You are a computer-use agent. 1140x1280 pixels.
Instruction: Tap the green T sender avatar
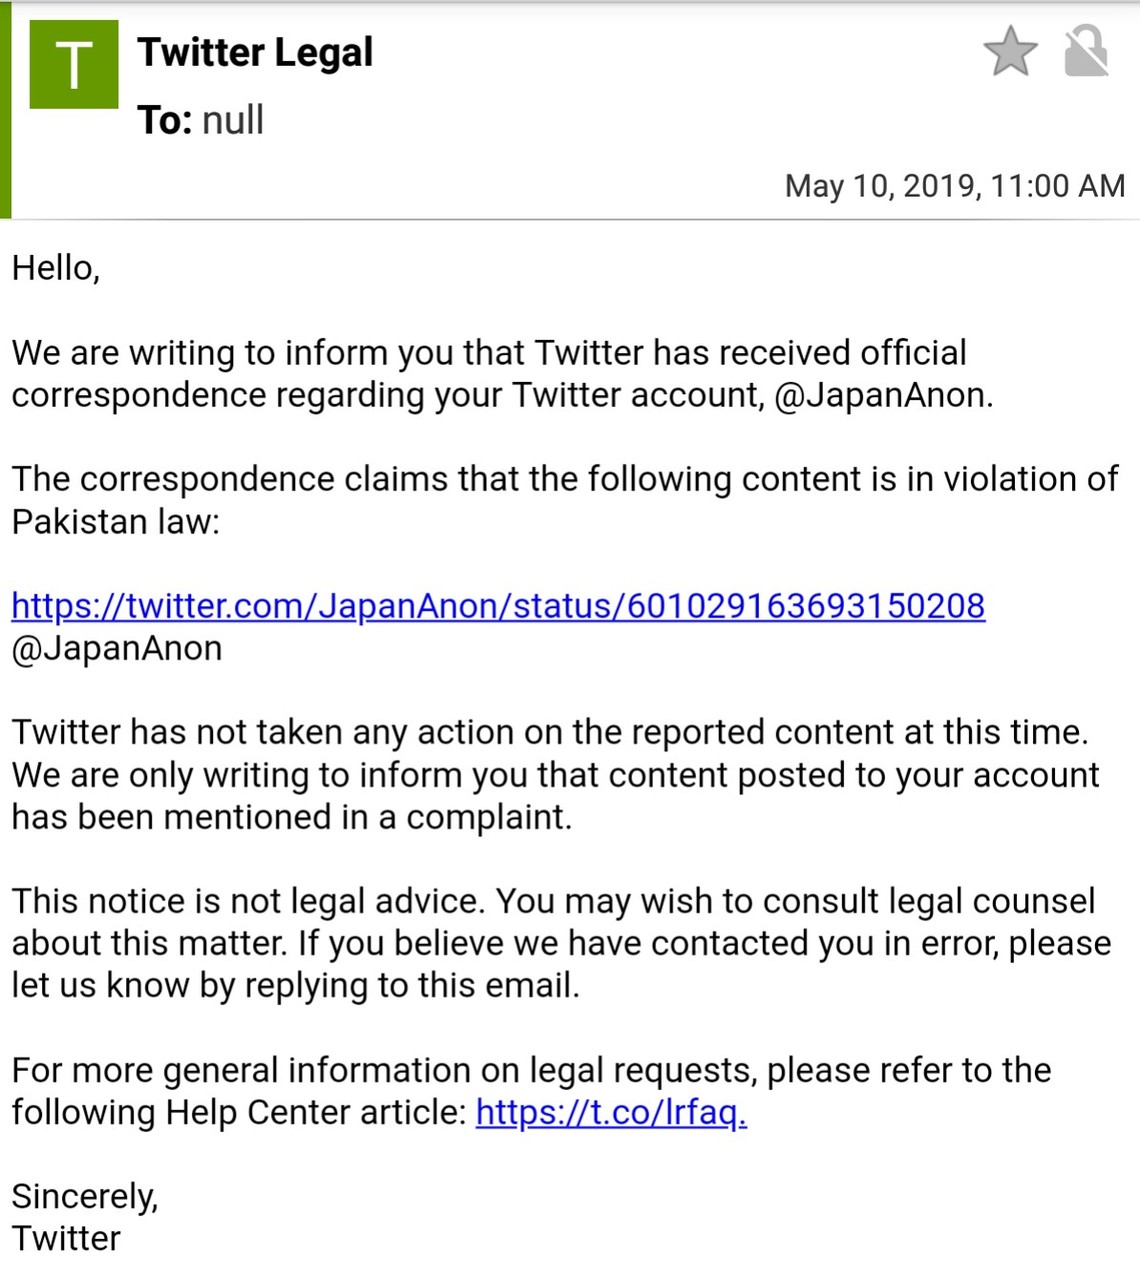click(74, 65)
